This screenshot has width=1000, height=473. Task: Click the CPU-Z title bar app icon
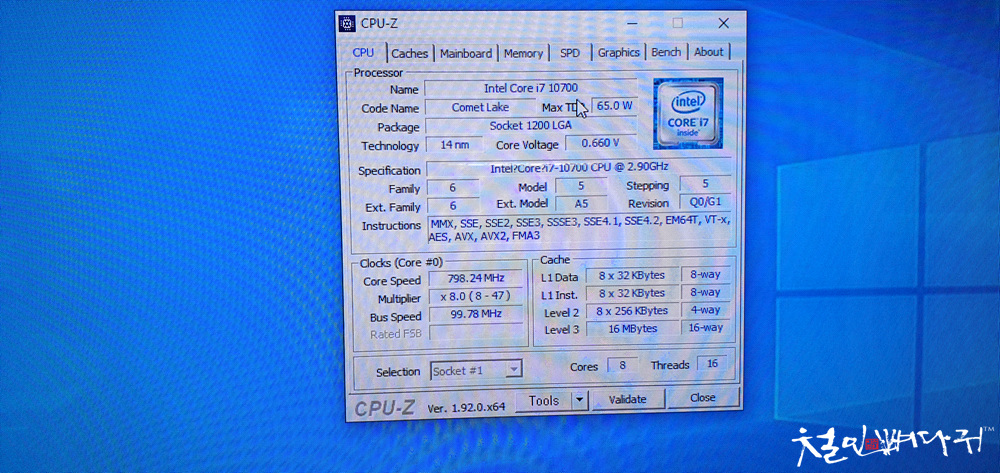[x=347, y=24]
